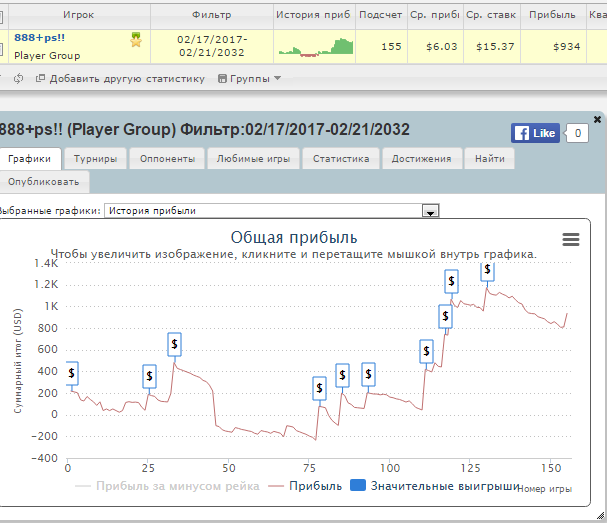This screenshot has width=607, height=523.
Task: Click the Facebook like count bubble
Action: (577, 133)
